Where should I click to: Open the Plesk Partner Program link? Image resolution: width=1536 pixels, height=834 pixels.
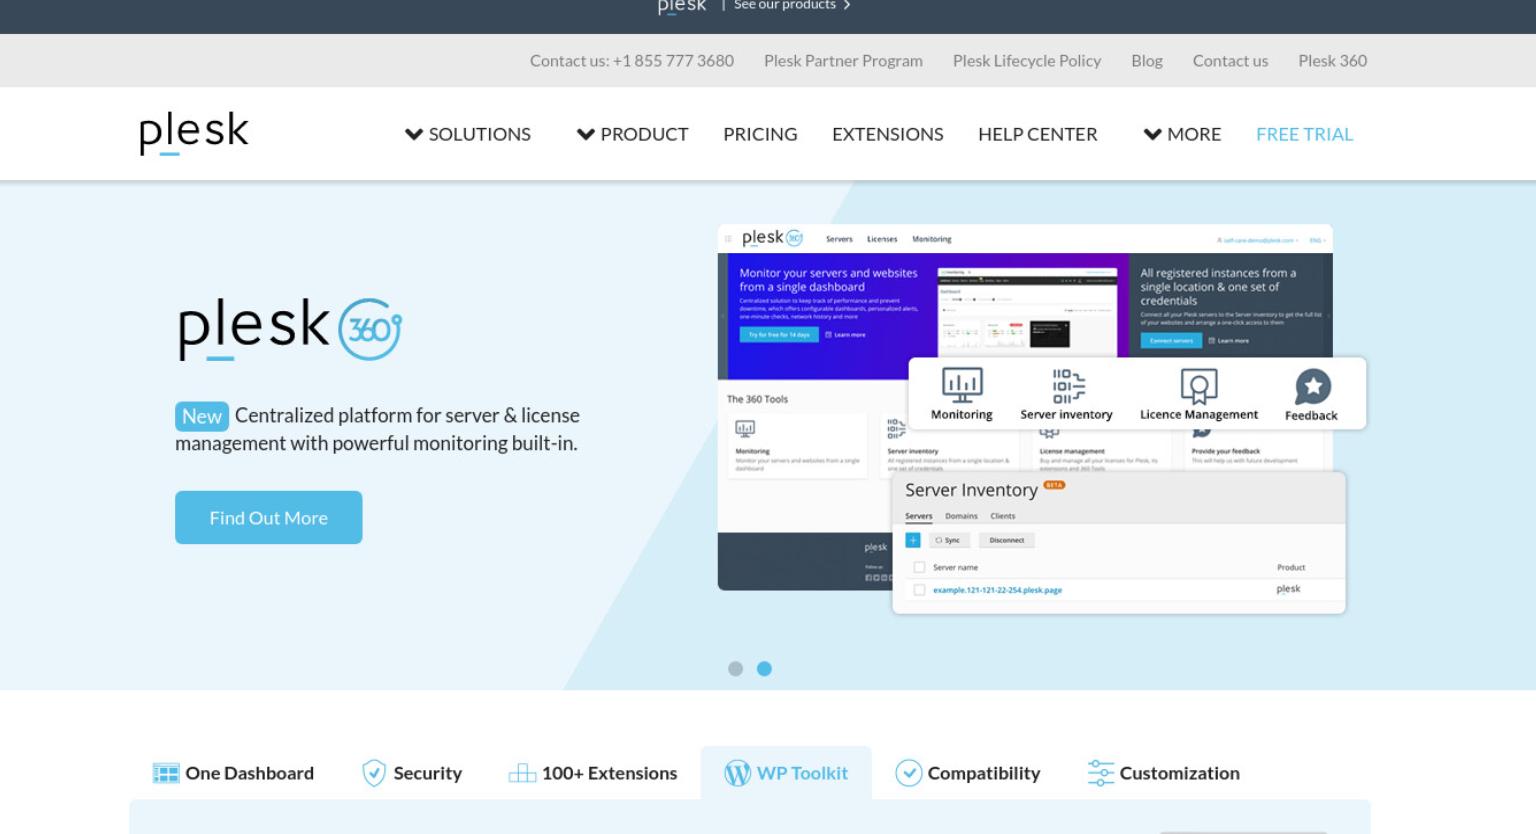[843, 61]
